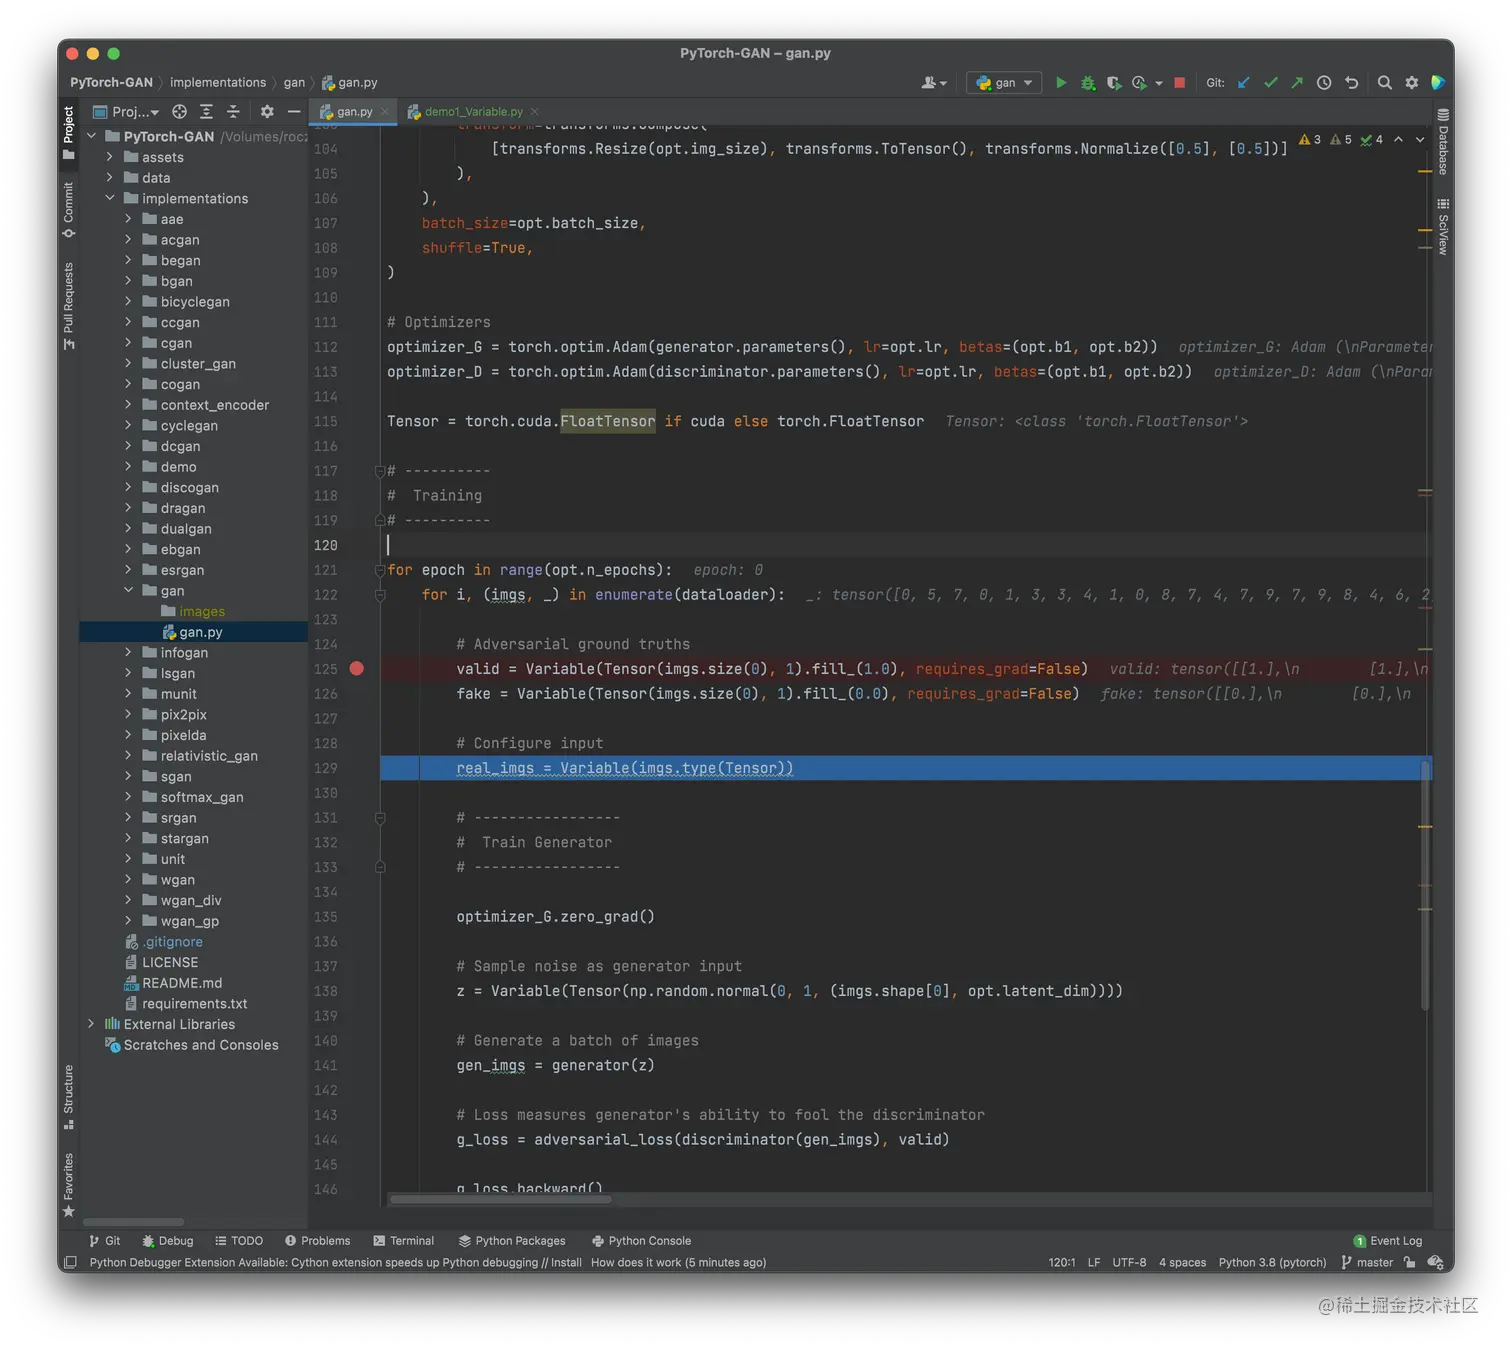Collapse the implementations folder
The height and width of the screenshot is (1349, 1512).
[x=110, y=198]
